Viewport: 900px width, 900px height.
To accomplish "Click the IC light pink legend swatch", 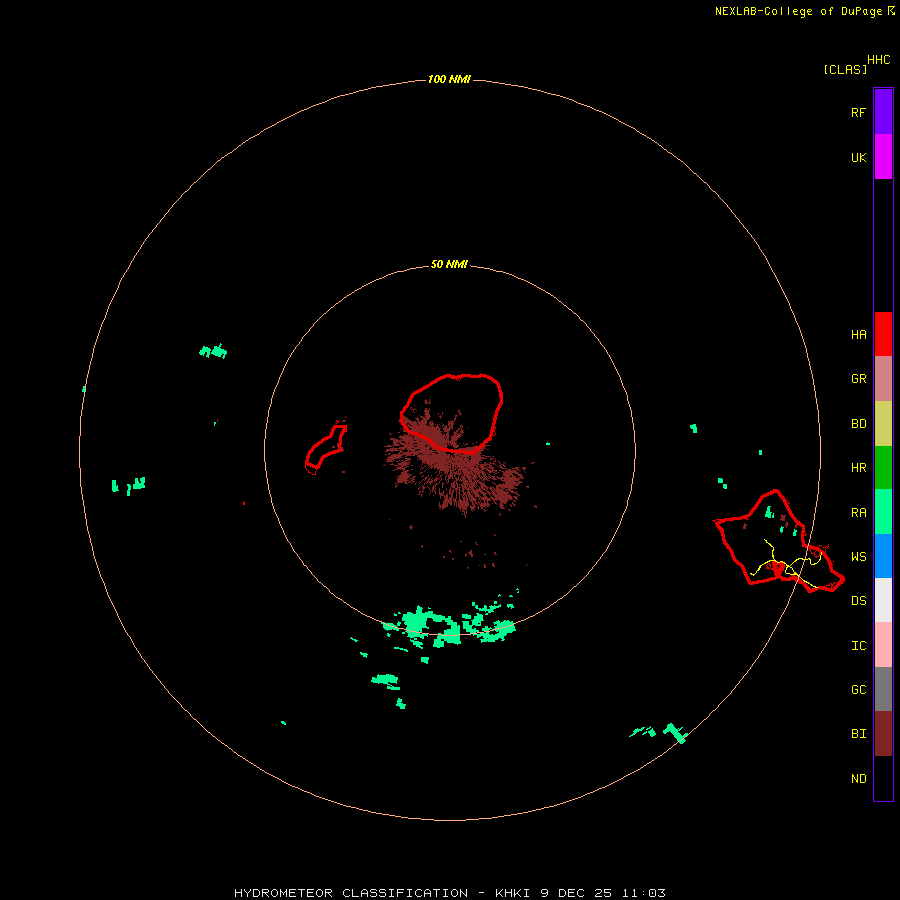I will (883, 645).
